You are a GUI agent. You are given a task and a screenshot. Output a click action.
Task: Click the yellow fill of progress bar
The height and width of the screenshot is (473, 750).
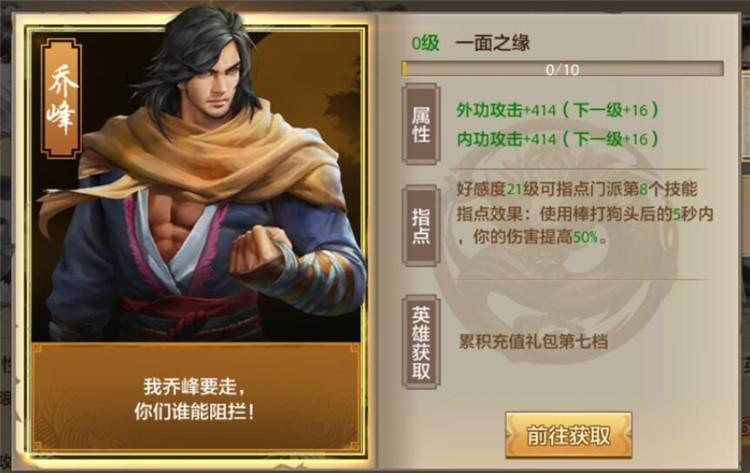click(x=405, y=69)
